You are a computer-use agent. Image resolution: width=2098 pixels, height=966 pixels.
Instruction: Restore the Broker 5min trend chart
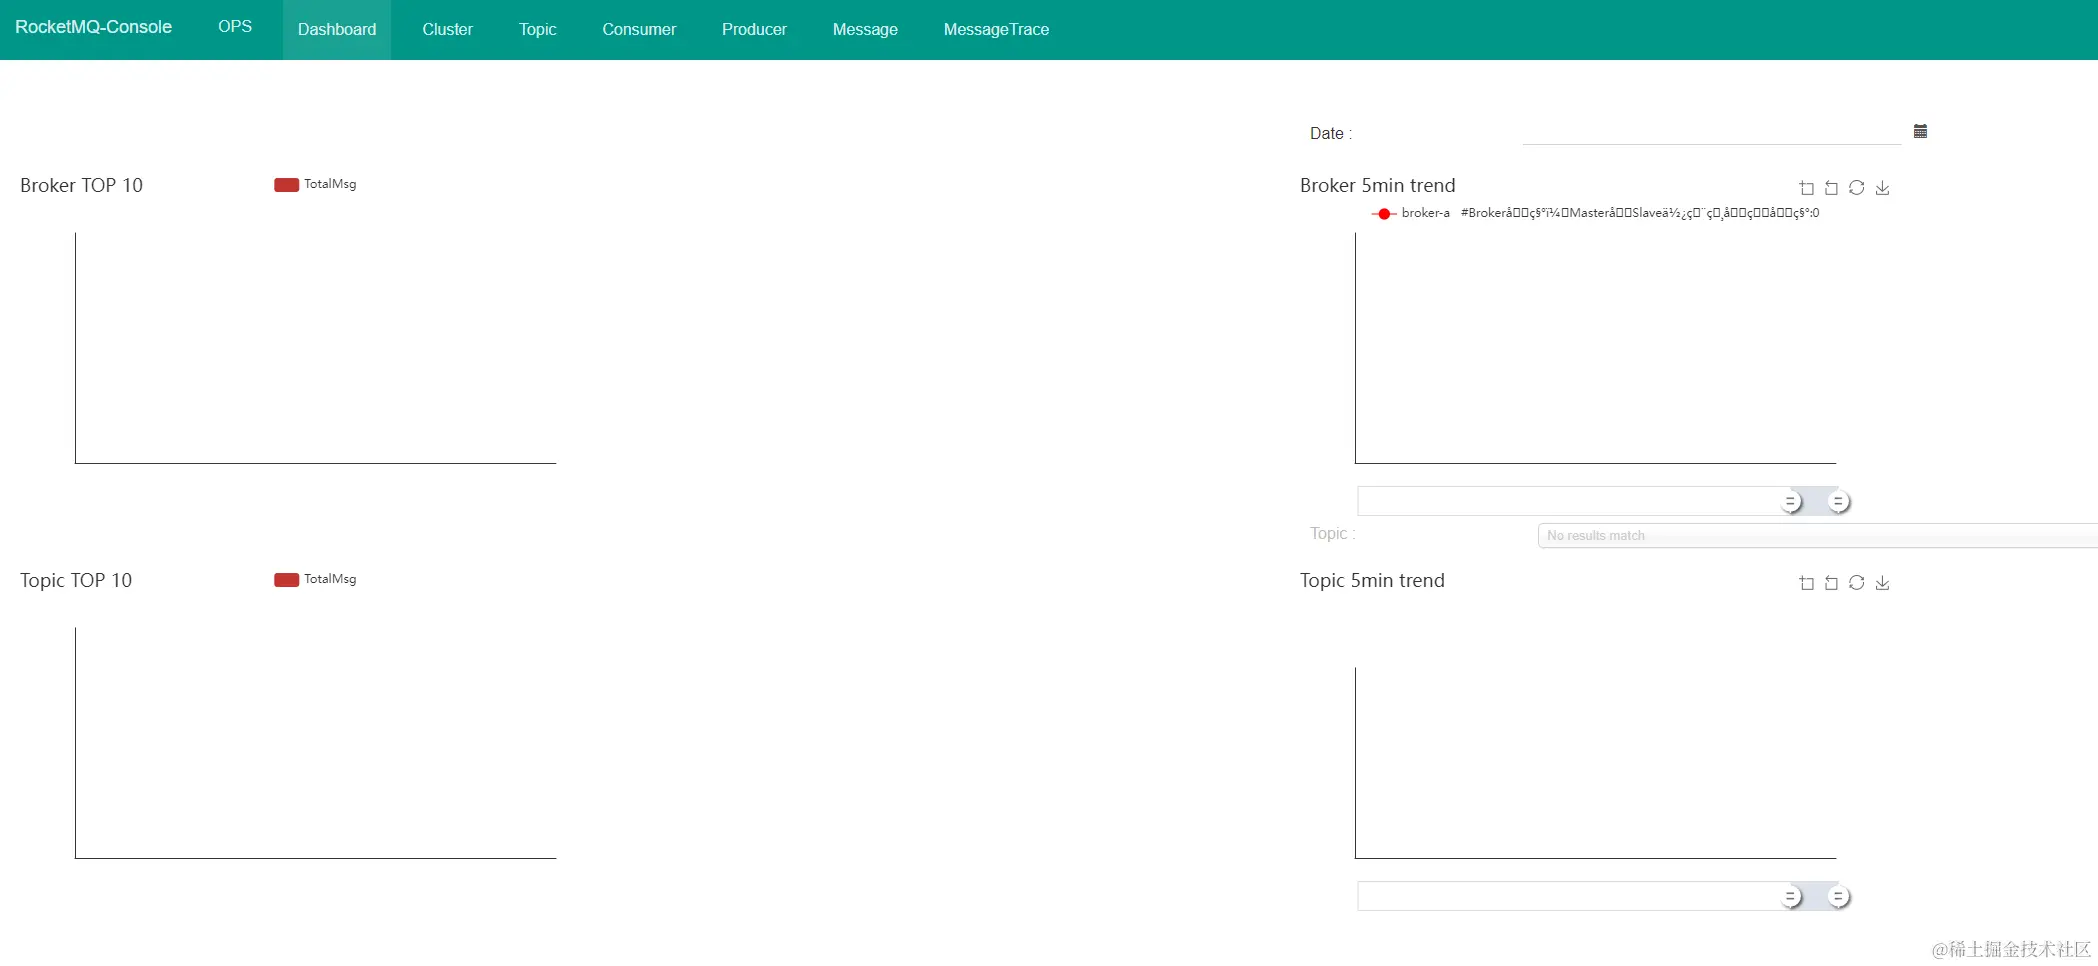(1856, 188)
